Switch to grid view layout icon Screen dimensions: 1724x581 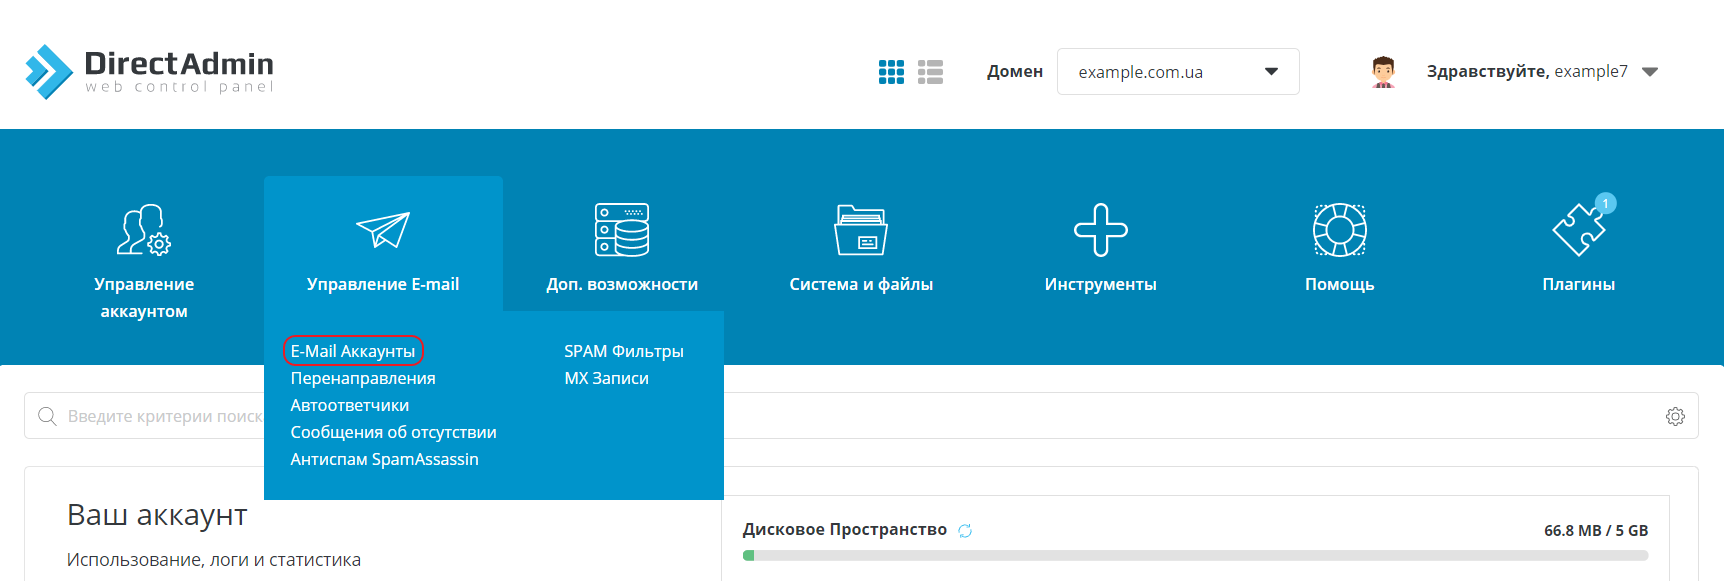[x=891, y=72]
